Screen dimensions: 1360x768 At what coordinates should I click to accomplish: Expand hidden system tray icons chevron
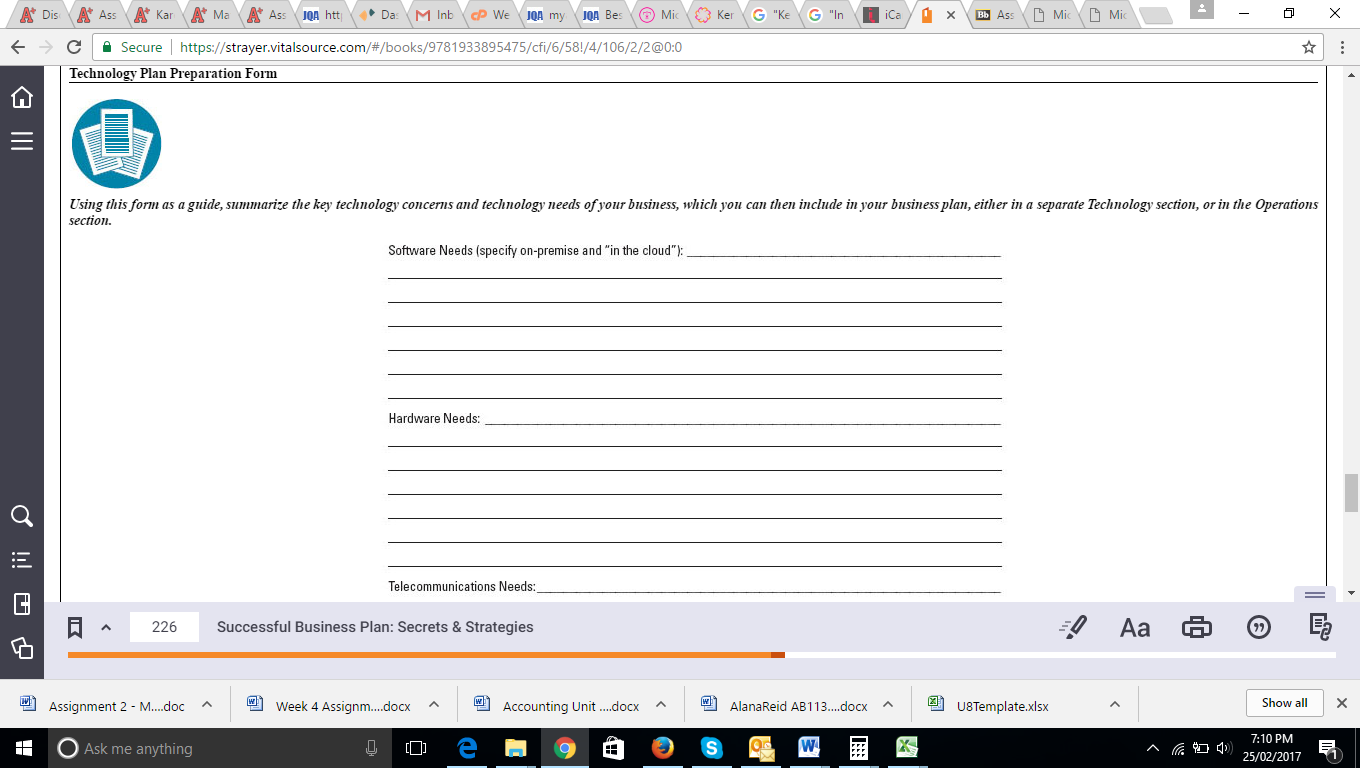[1152, 748]
